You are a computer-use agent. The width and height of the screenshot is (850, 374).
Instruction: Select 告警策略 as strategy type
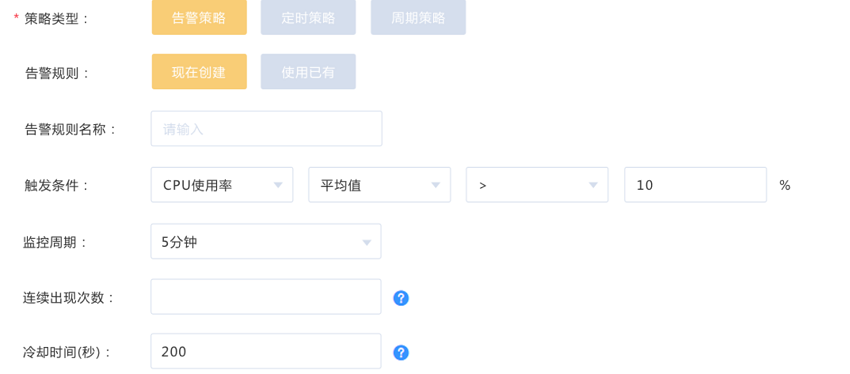click(199, 17)
